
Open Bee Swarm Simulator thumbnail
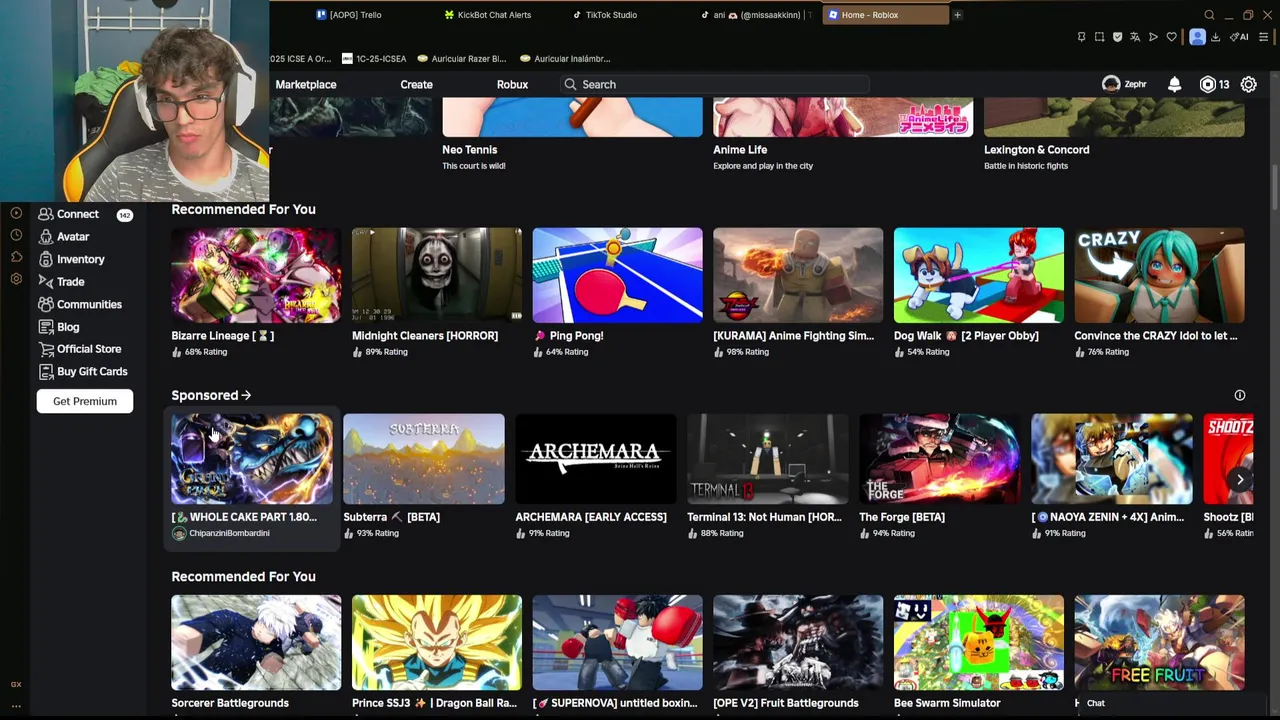click(979, 642)
